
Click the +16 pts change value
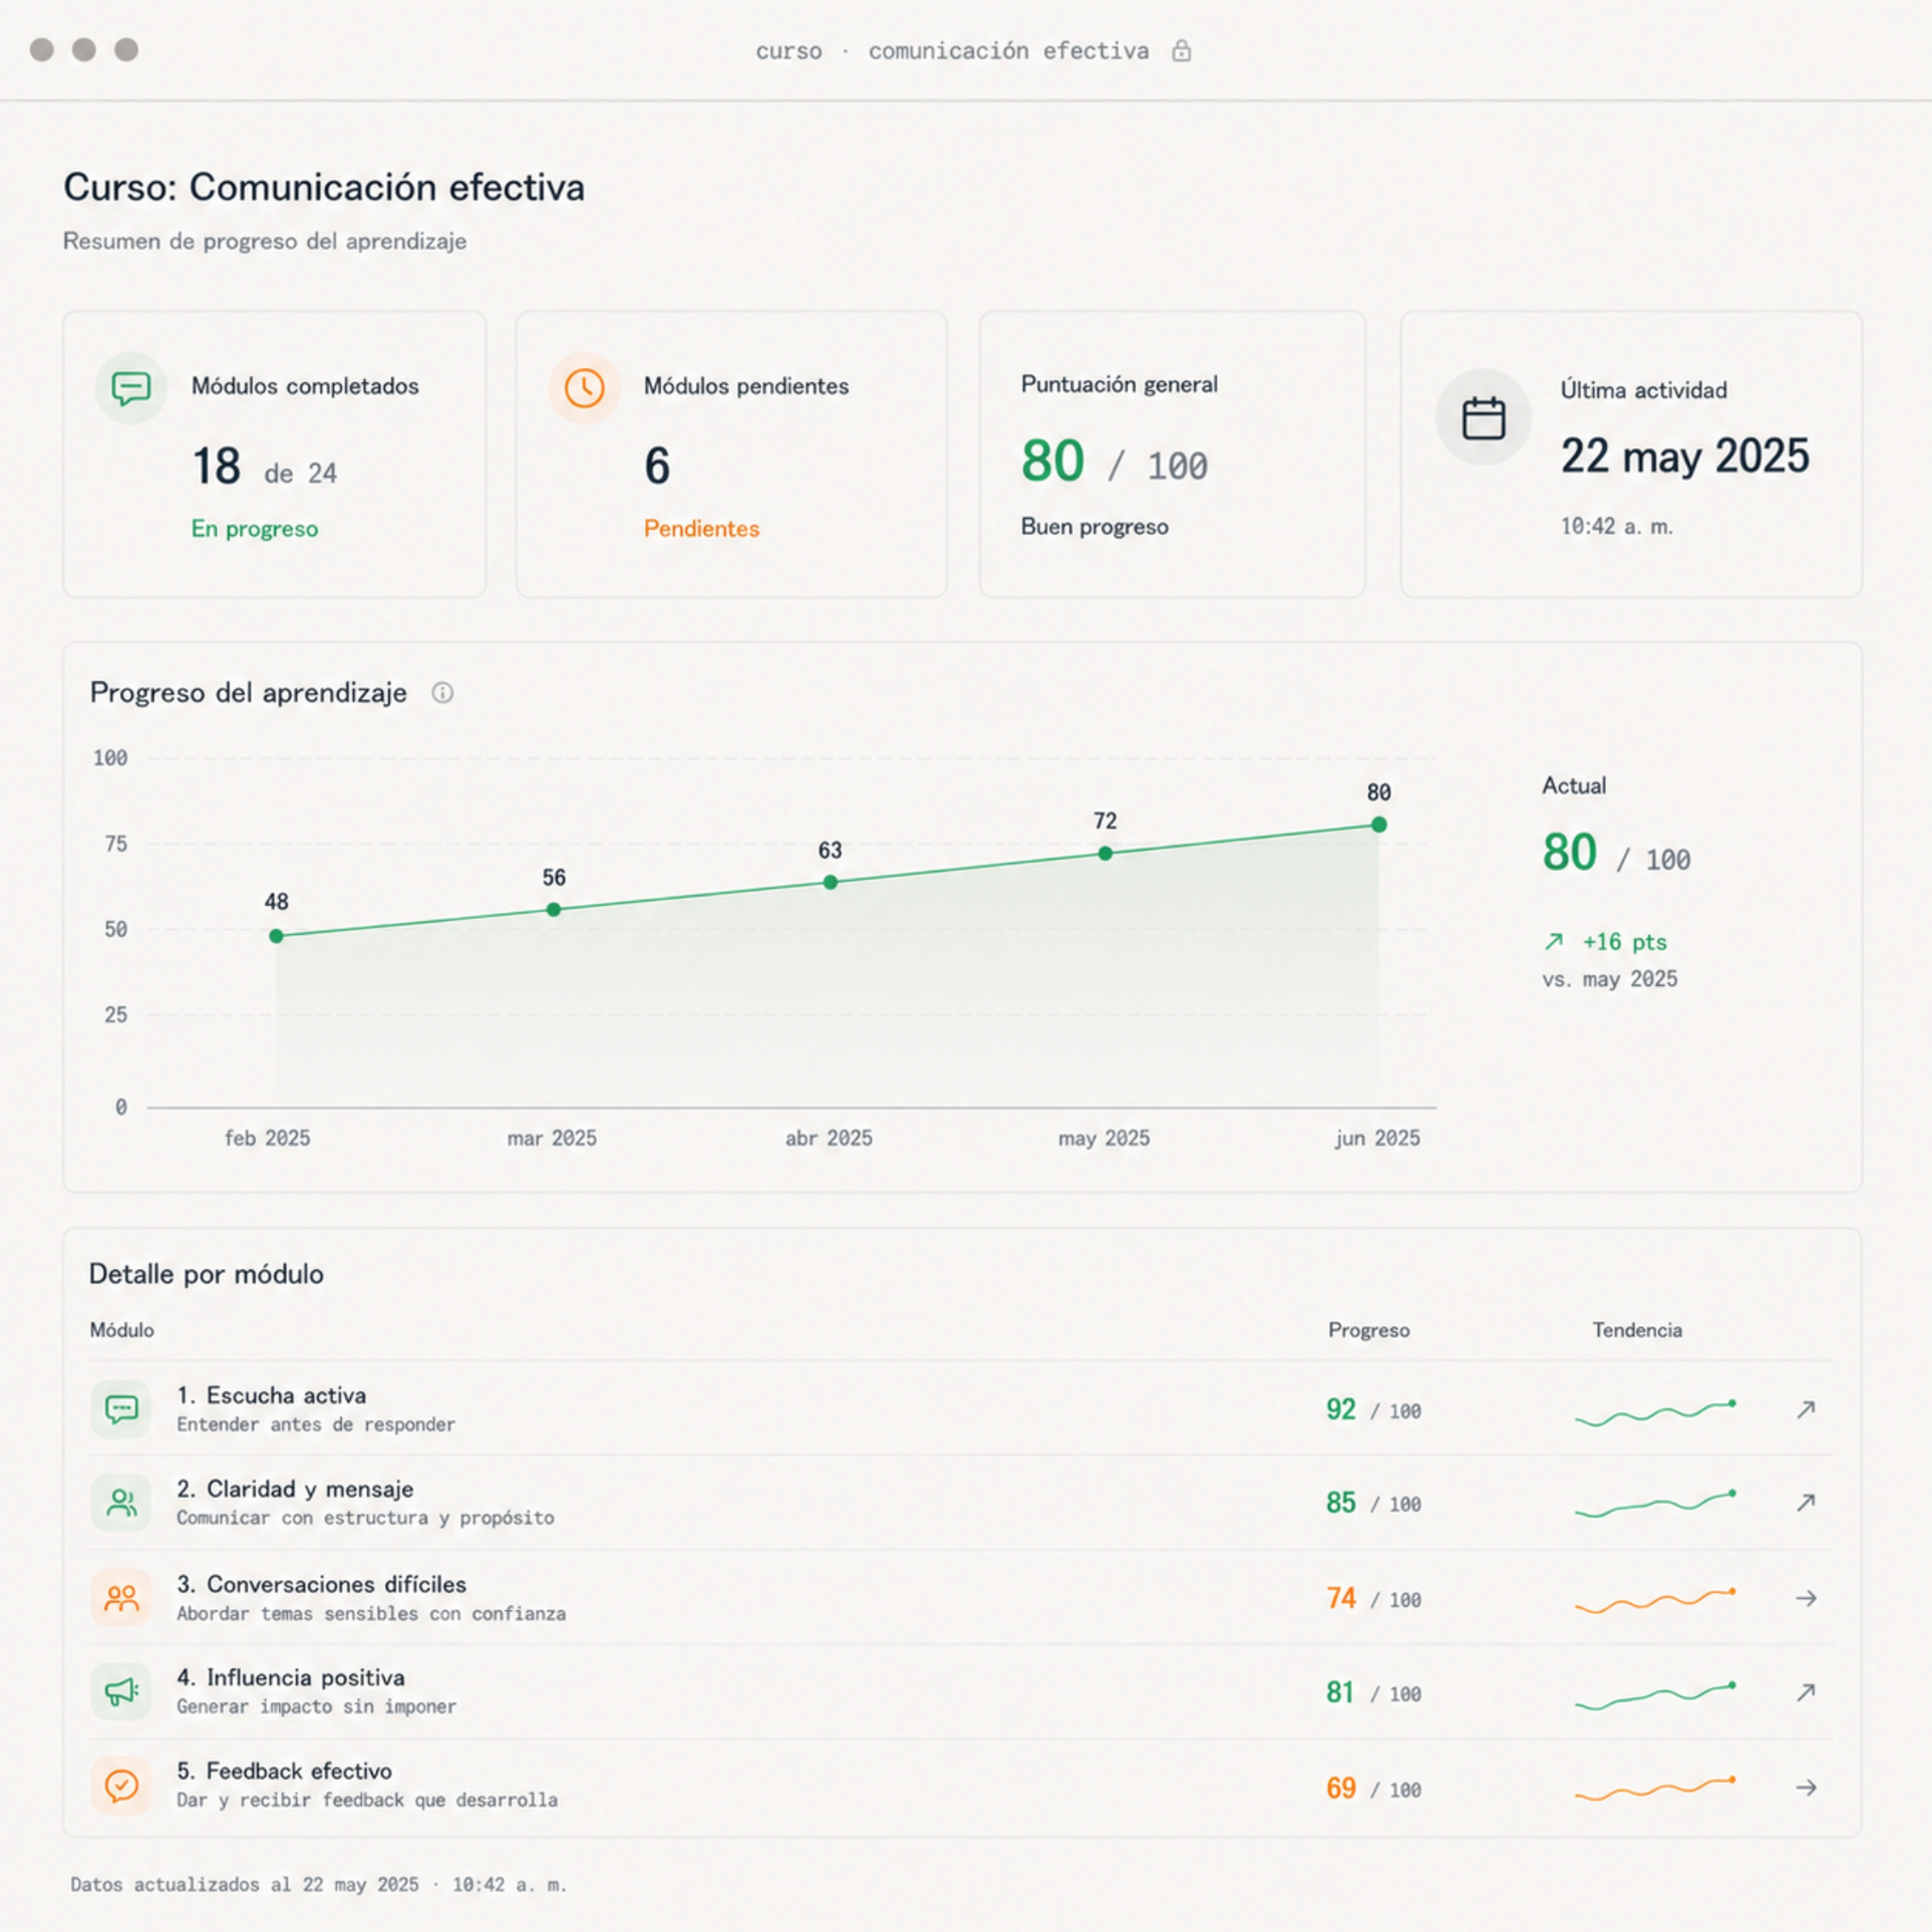[x=1625, y=942]
